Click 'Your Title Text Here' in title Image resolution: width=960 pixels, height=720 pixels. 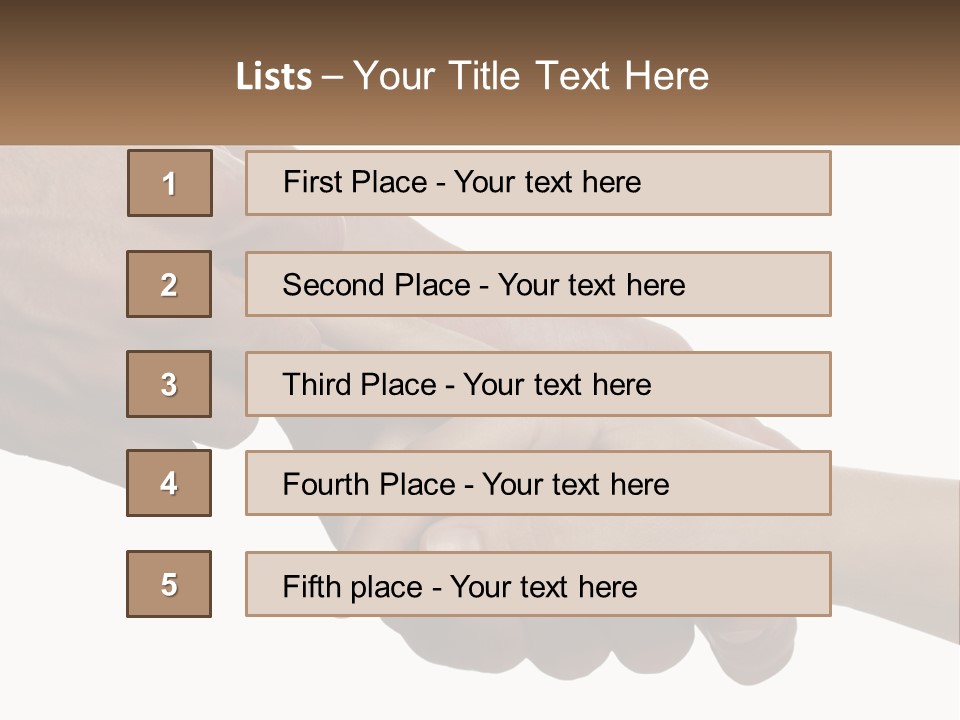click(531, 77)
